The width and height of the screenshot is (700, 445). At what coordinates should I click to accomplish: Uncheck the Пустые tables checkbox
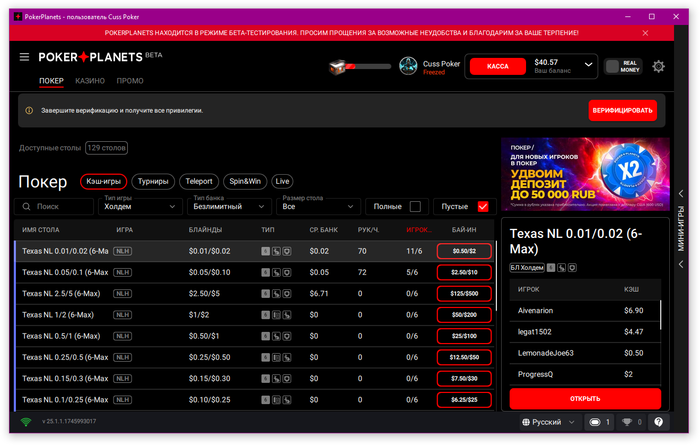[483, 207]
